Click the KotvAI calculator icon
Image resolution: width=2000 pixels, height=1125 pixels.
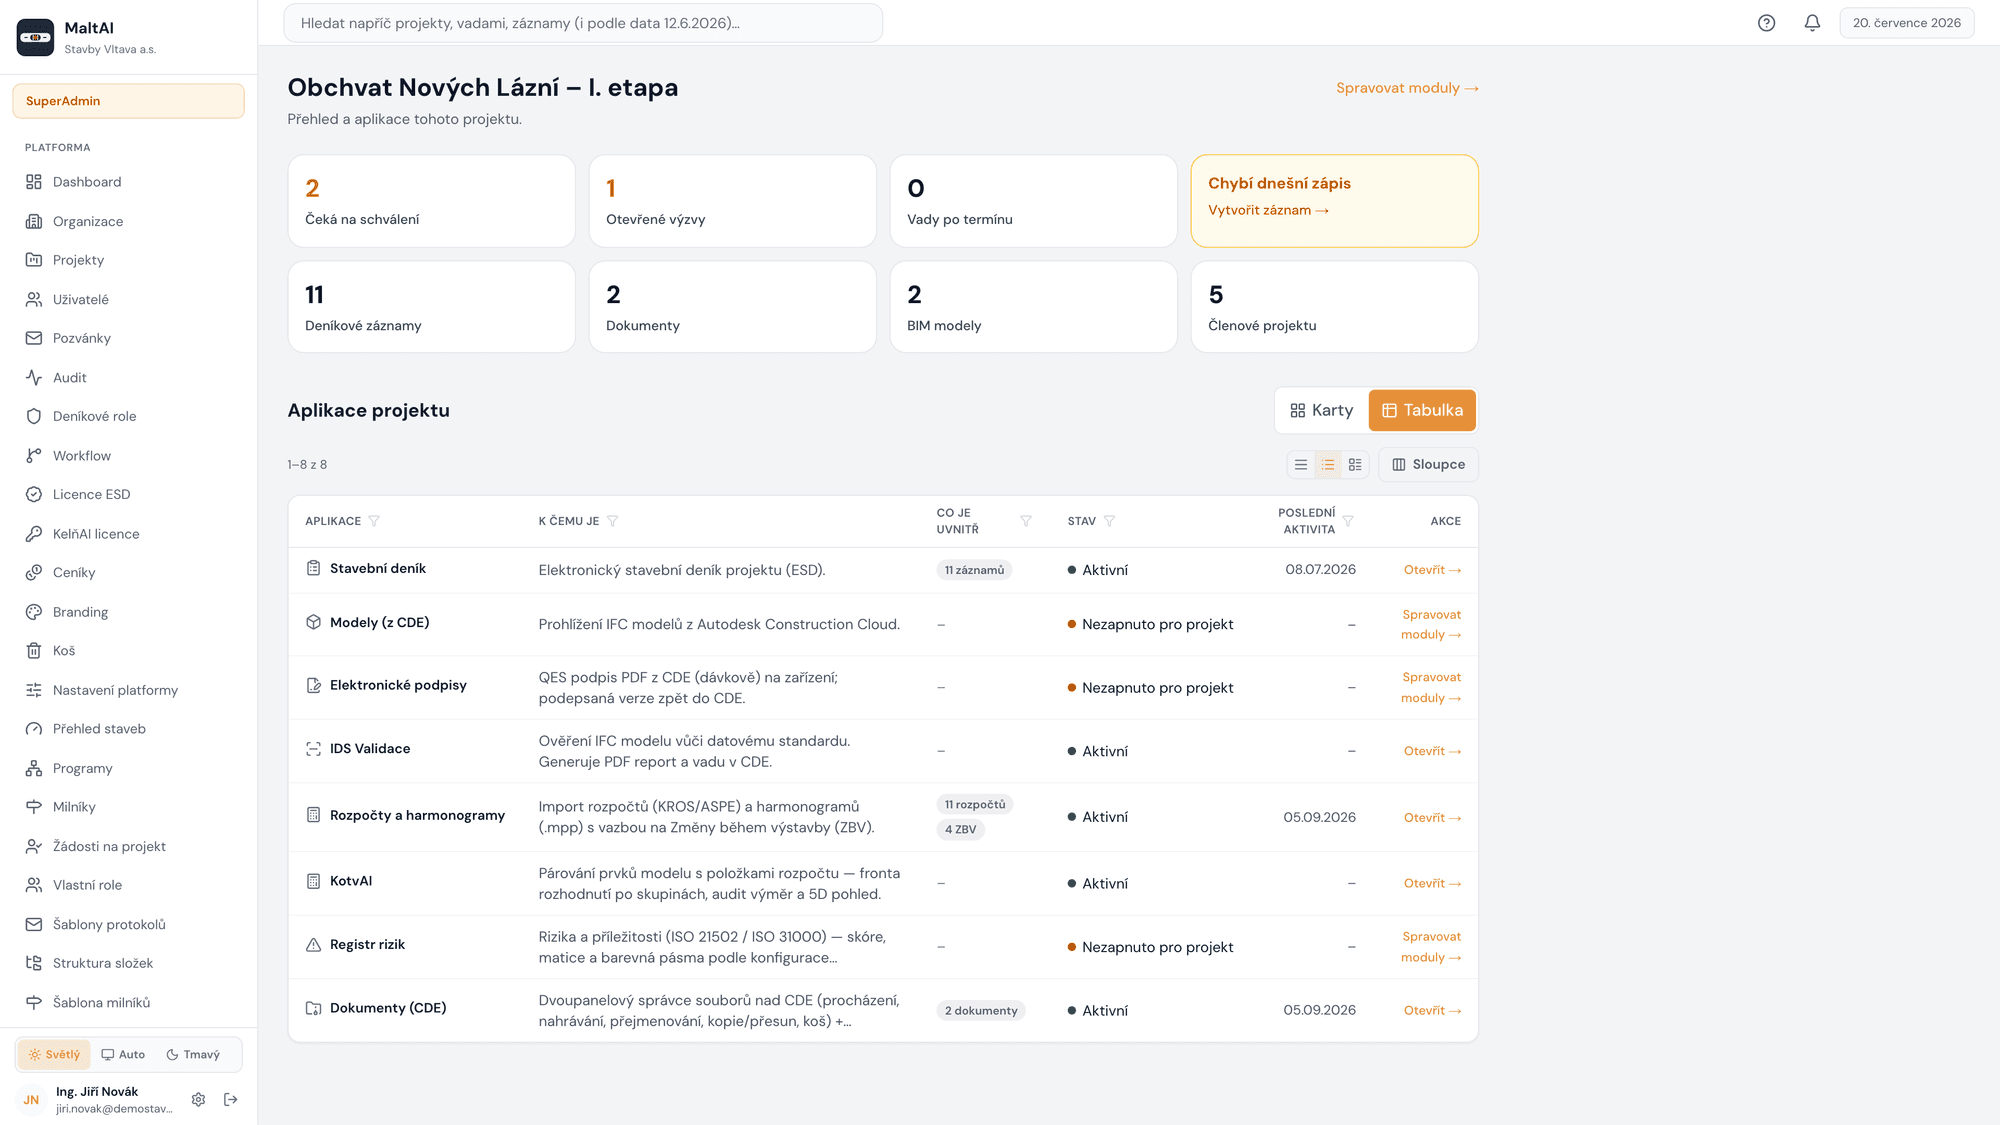point(313,881)
